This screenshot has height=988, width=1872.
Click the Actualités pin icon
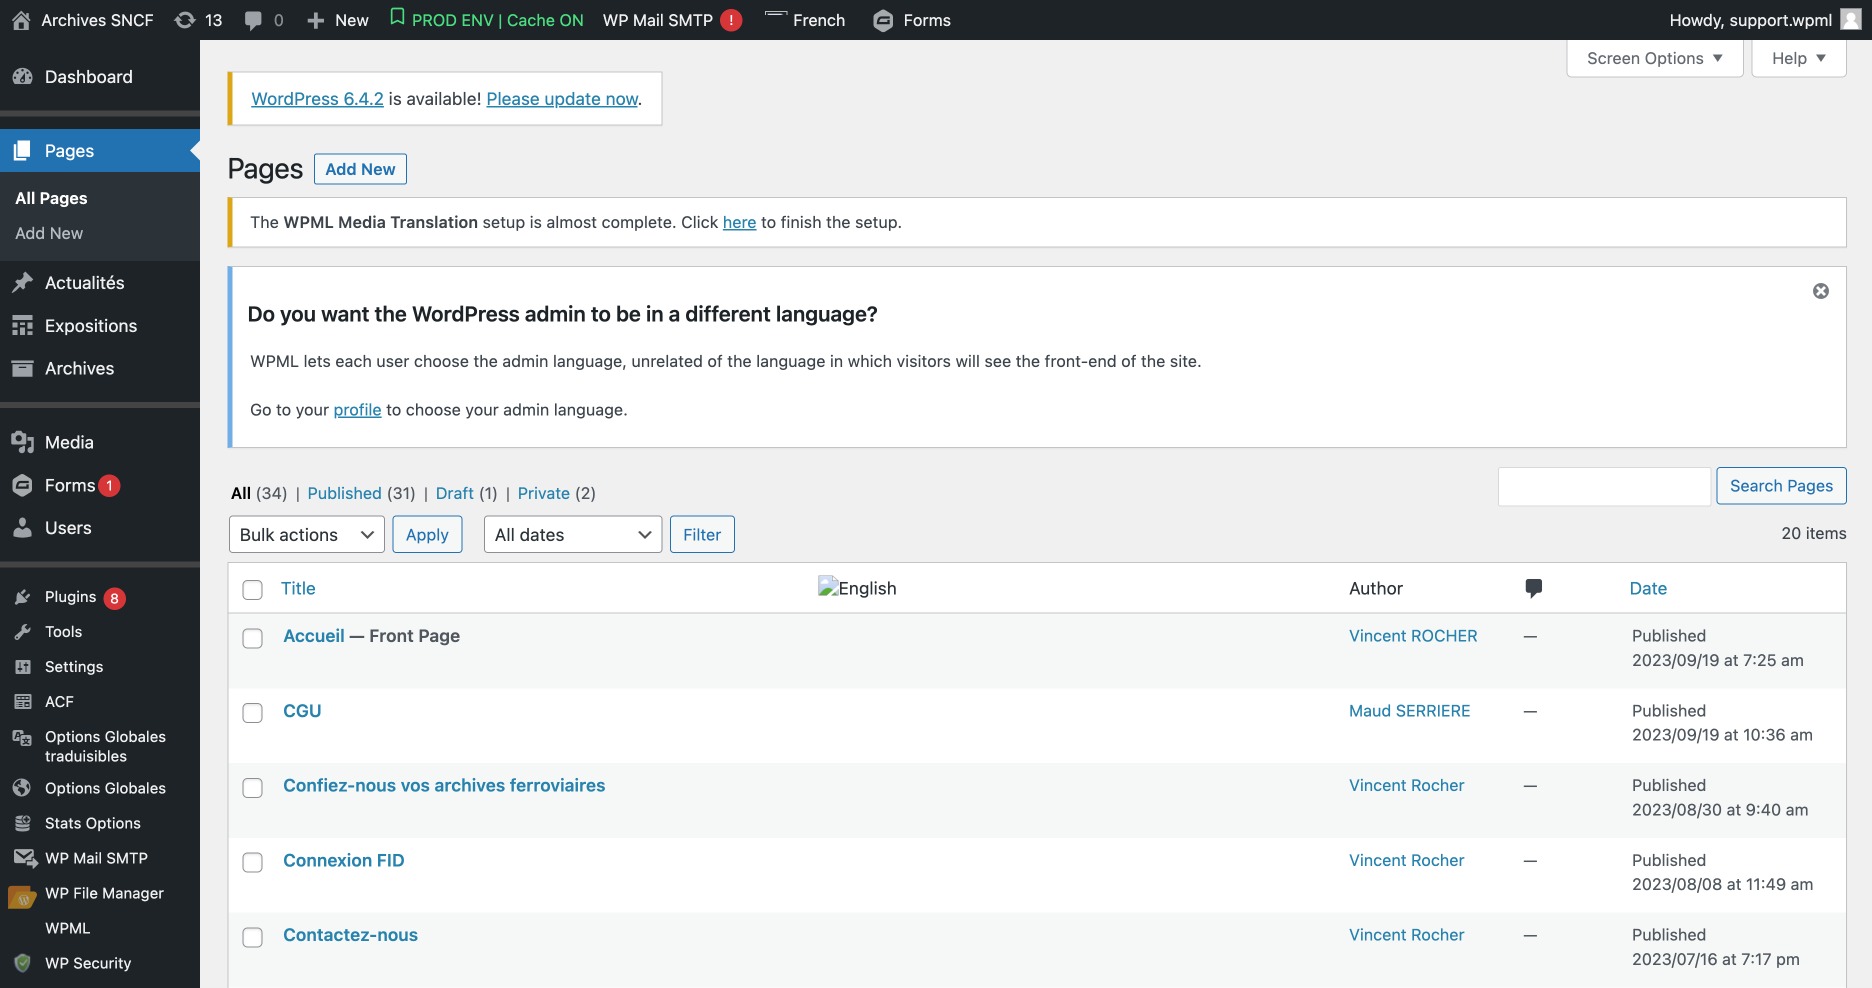click(22, 283)
